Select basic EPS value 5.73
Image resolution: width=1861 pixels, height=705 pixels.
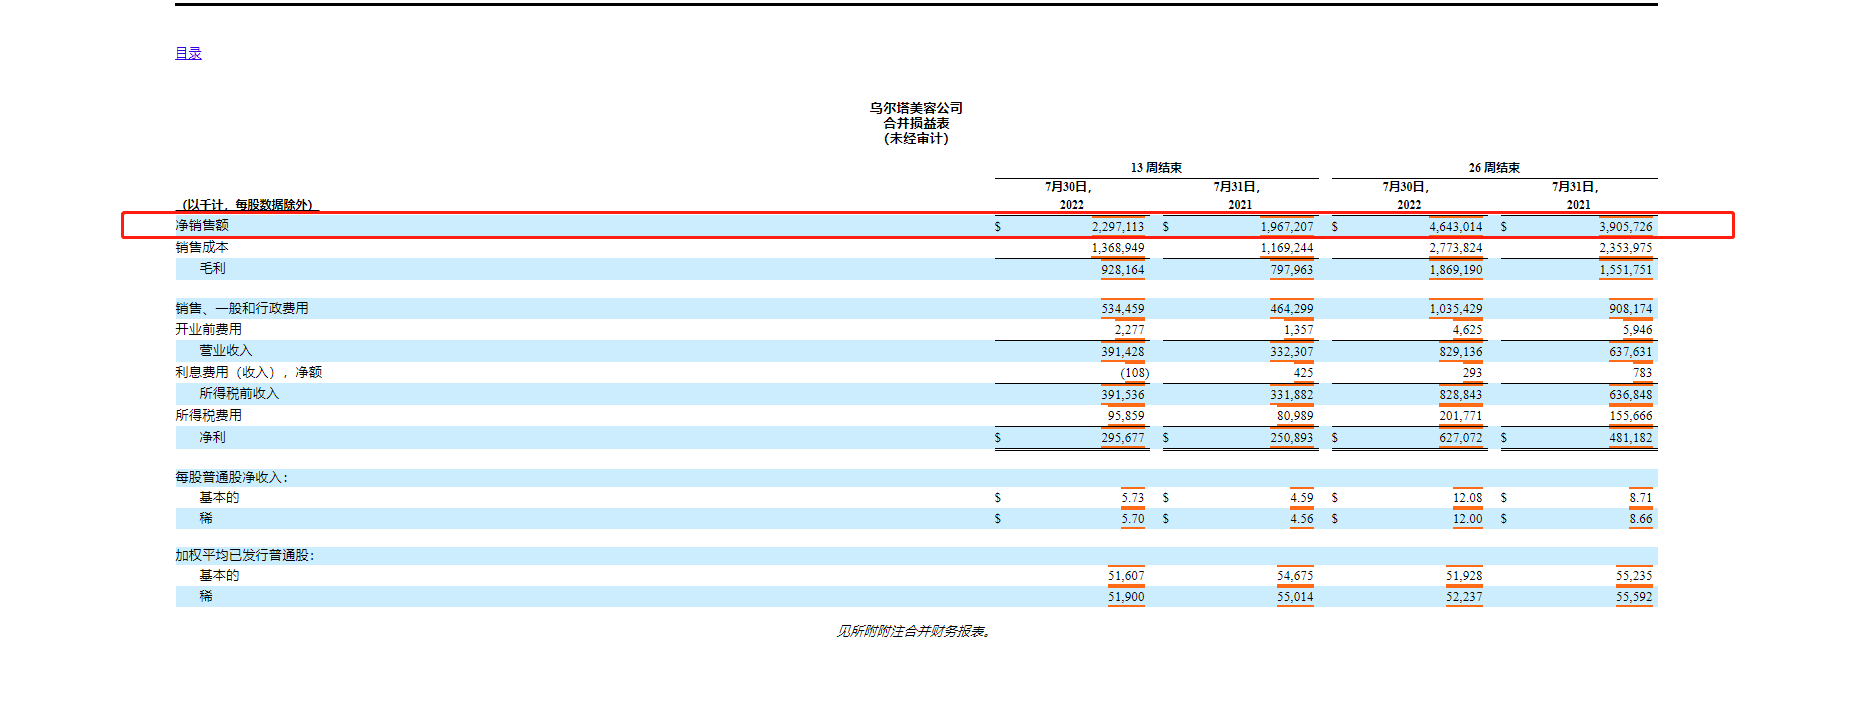(x=1133, y=498)
